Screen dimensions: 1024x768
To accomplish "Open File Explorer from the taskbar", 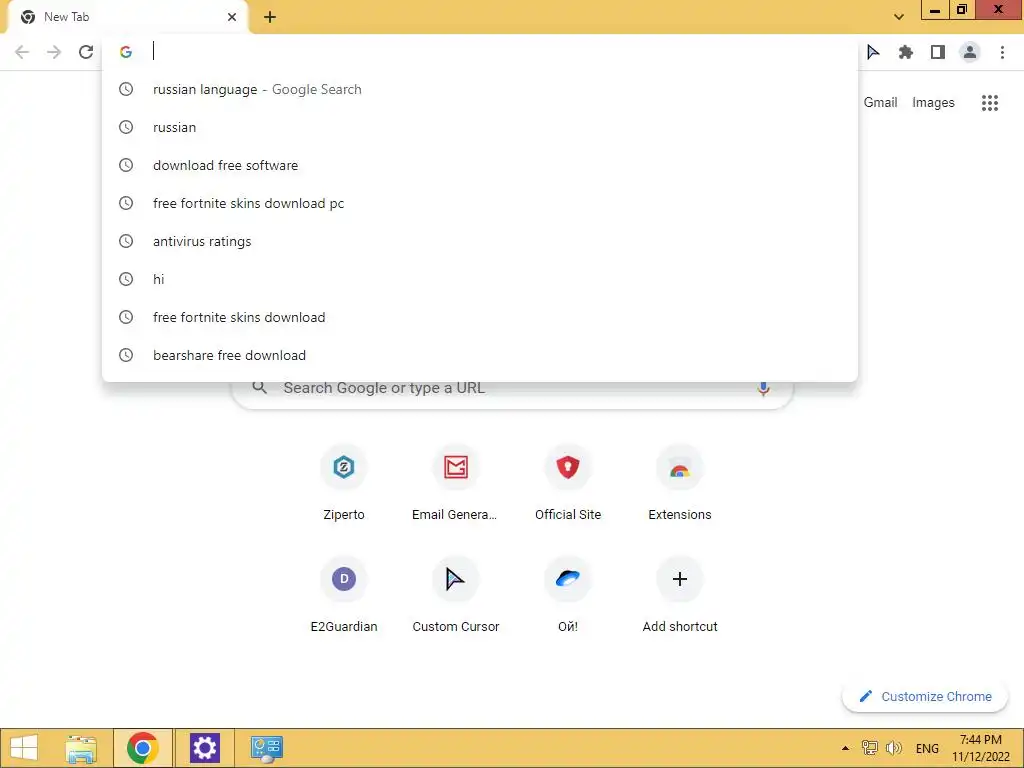I will 81,748.
